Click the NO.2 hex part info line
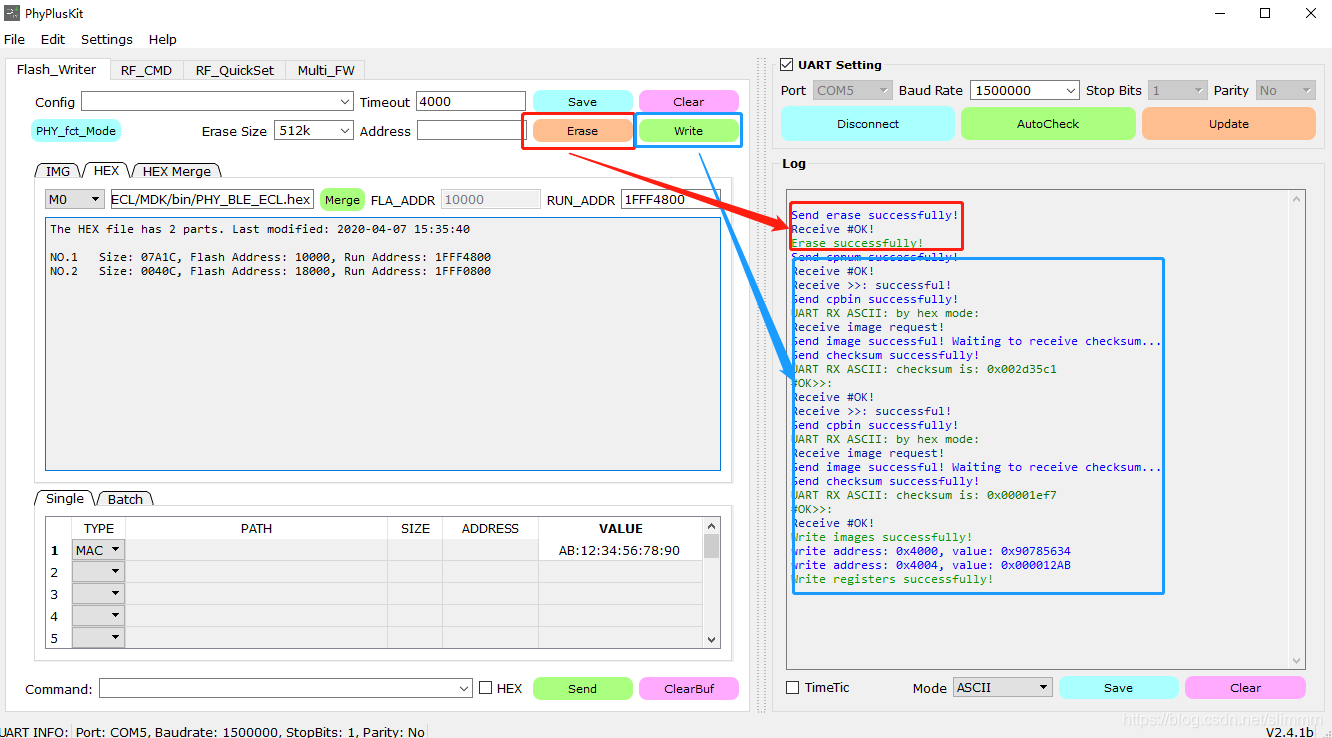1332x738 pixels. (270, 271)
